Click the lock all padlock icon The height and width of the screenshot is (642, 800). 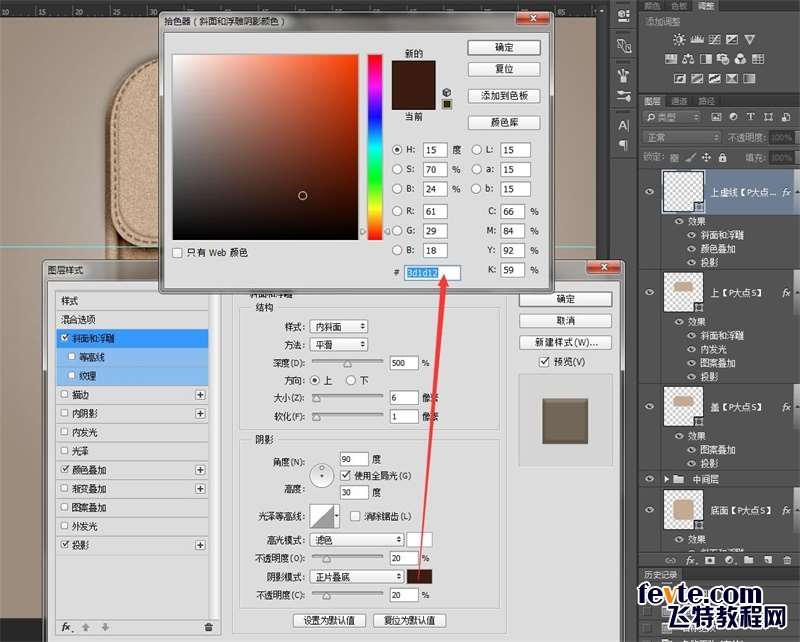click(722, 158)
